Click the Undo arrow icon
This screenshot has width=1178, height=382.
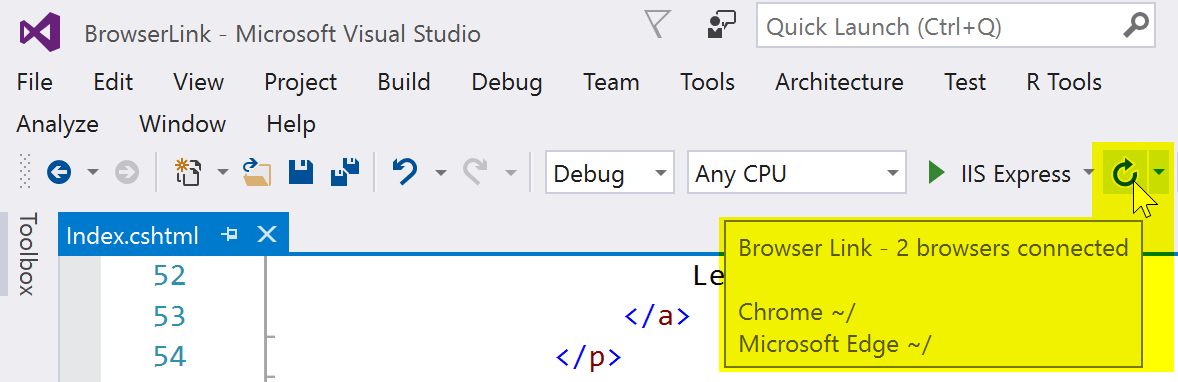(x=406, y=173)
